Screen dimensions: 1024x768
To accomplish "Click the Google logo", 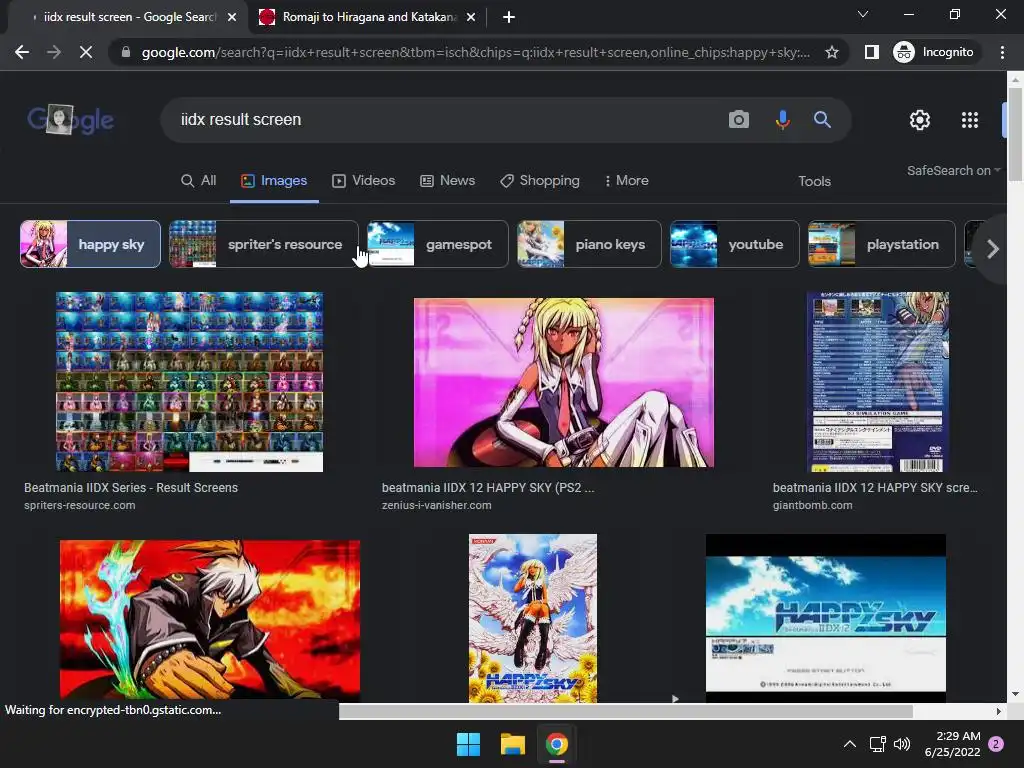I will point(71,120).
